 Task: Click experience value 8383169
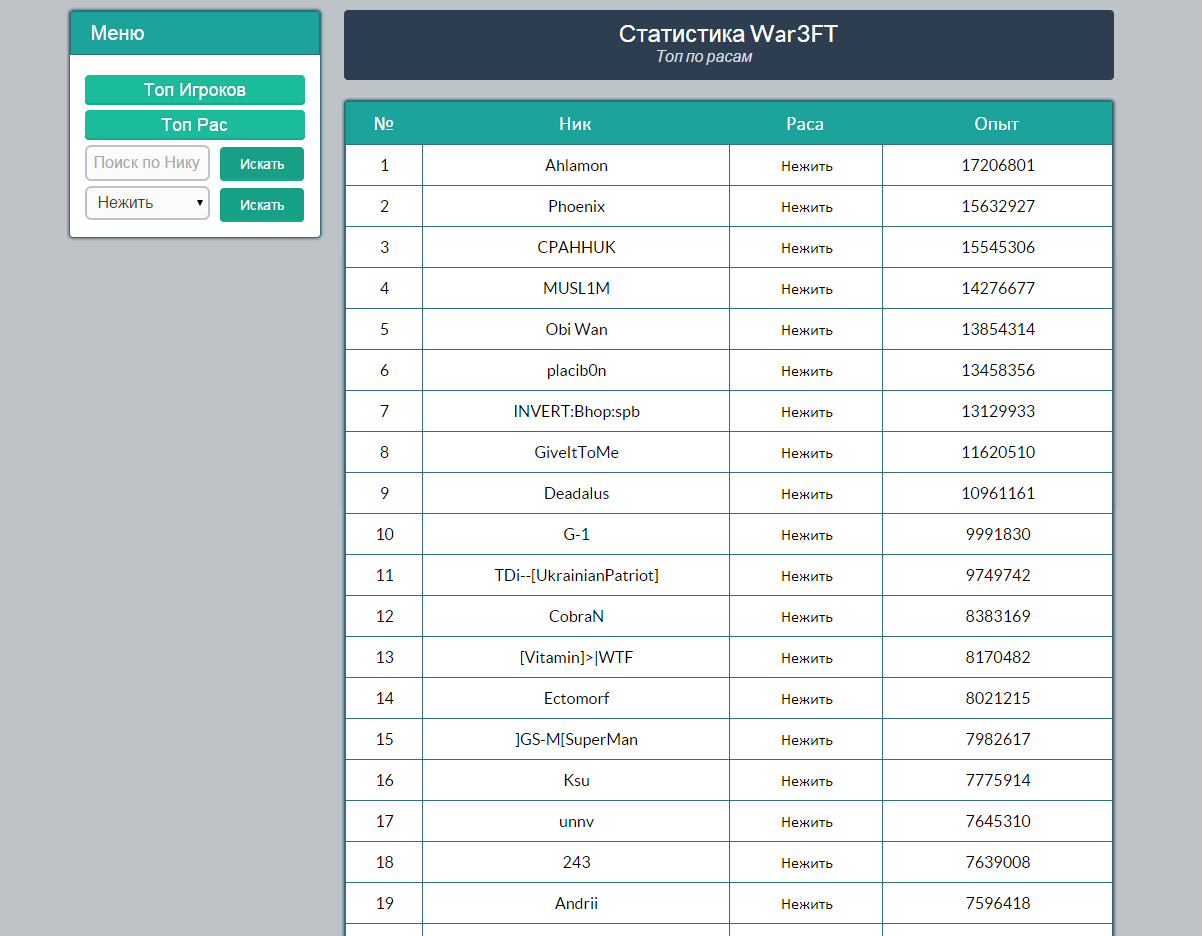[998, 617]
